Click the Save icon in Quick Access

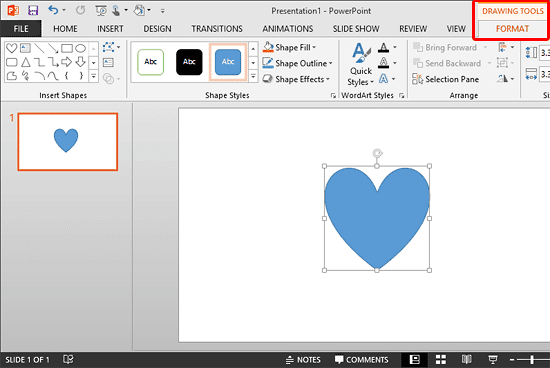point(33,11)
